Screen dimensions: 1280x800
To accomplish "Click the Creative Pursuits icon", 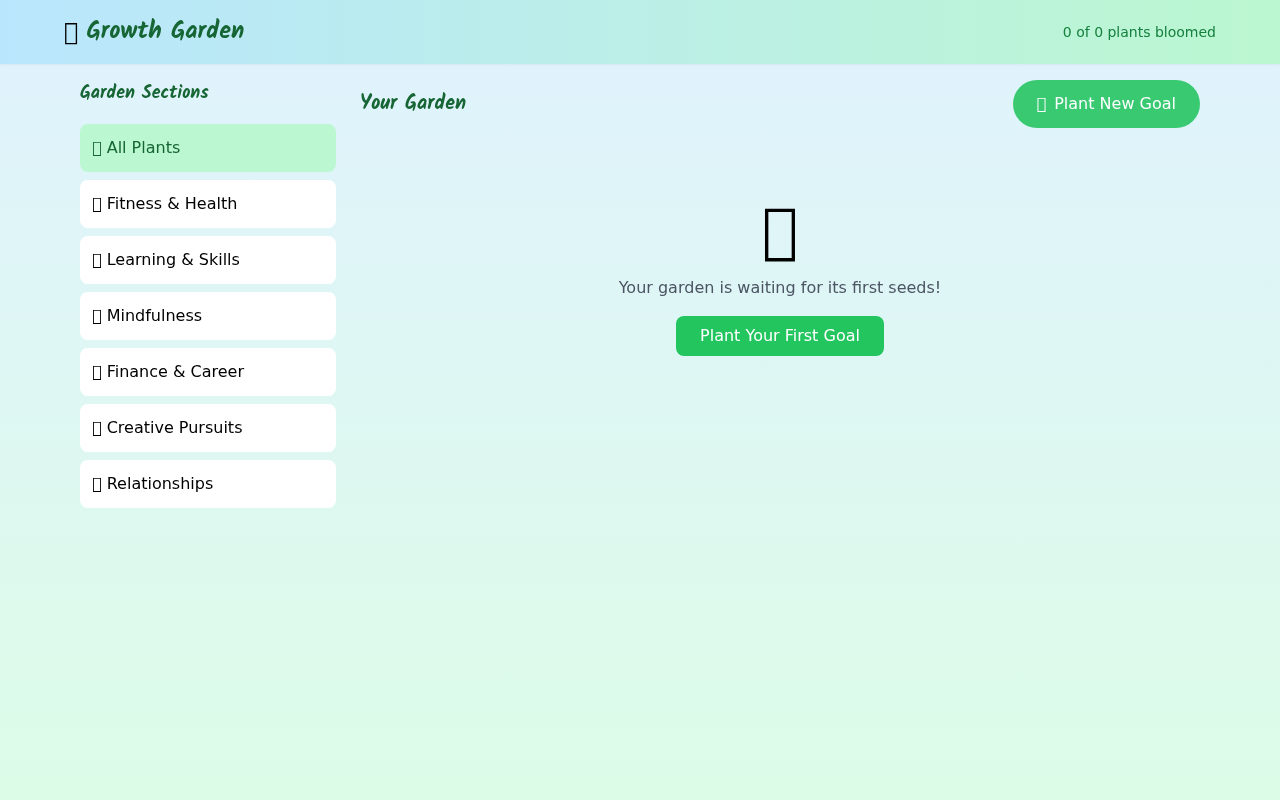I will coord(97,427).
